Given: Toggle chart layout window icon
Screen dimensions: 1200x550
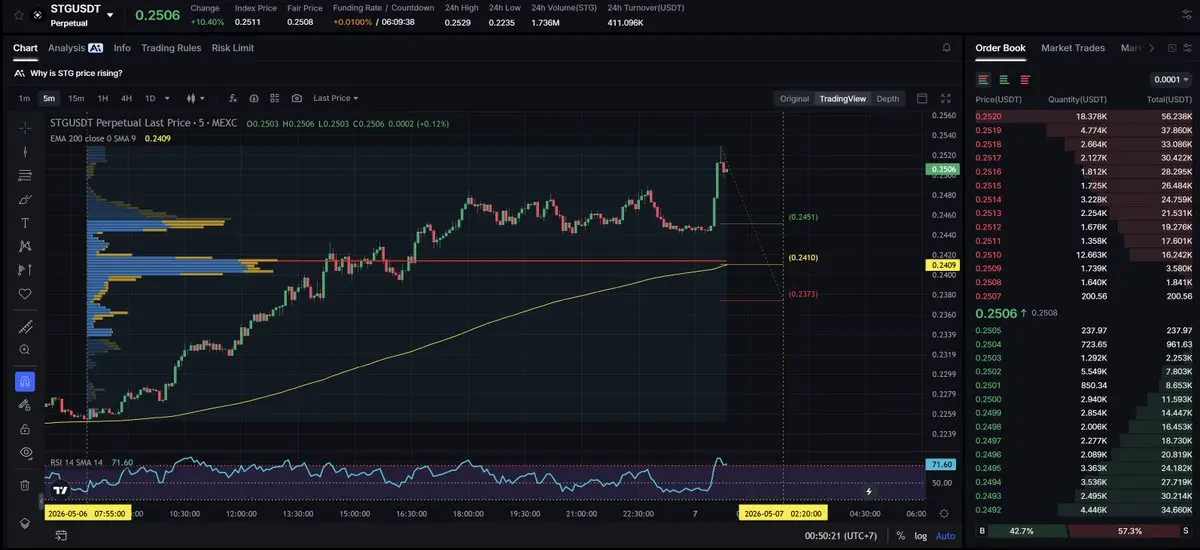Looking at the screenshot, I should point(922,98).
